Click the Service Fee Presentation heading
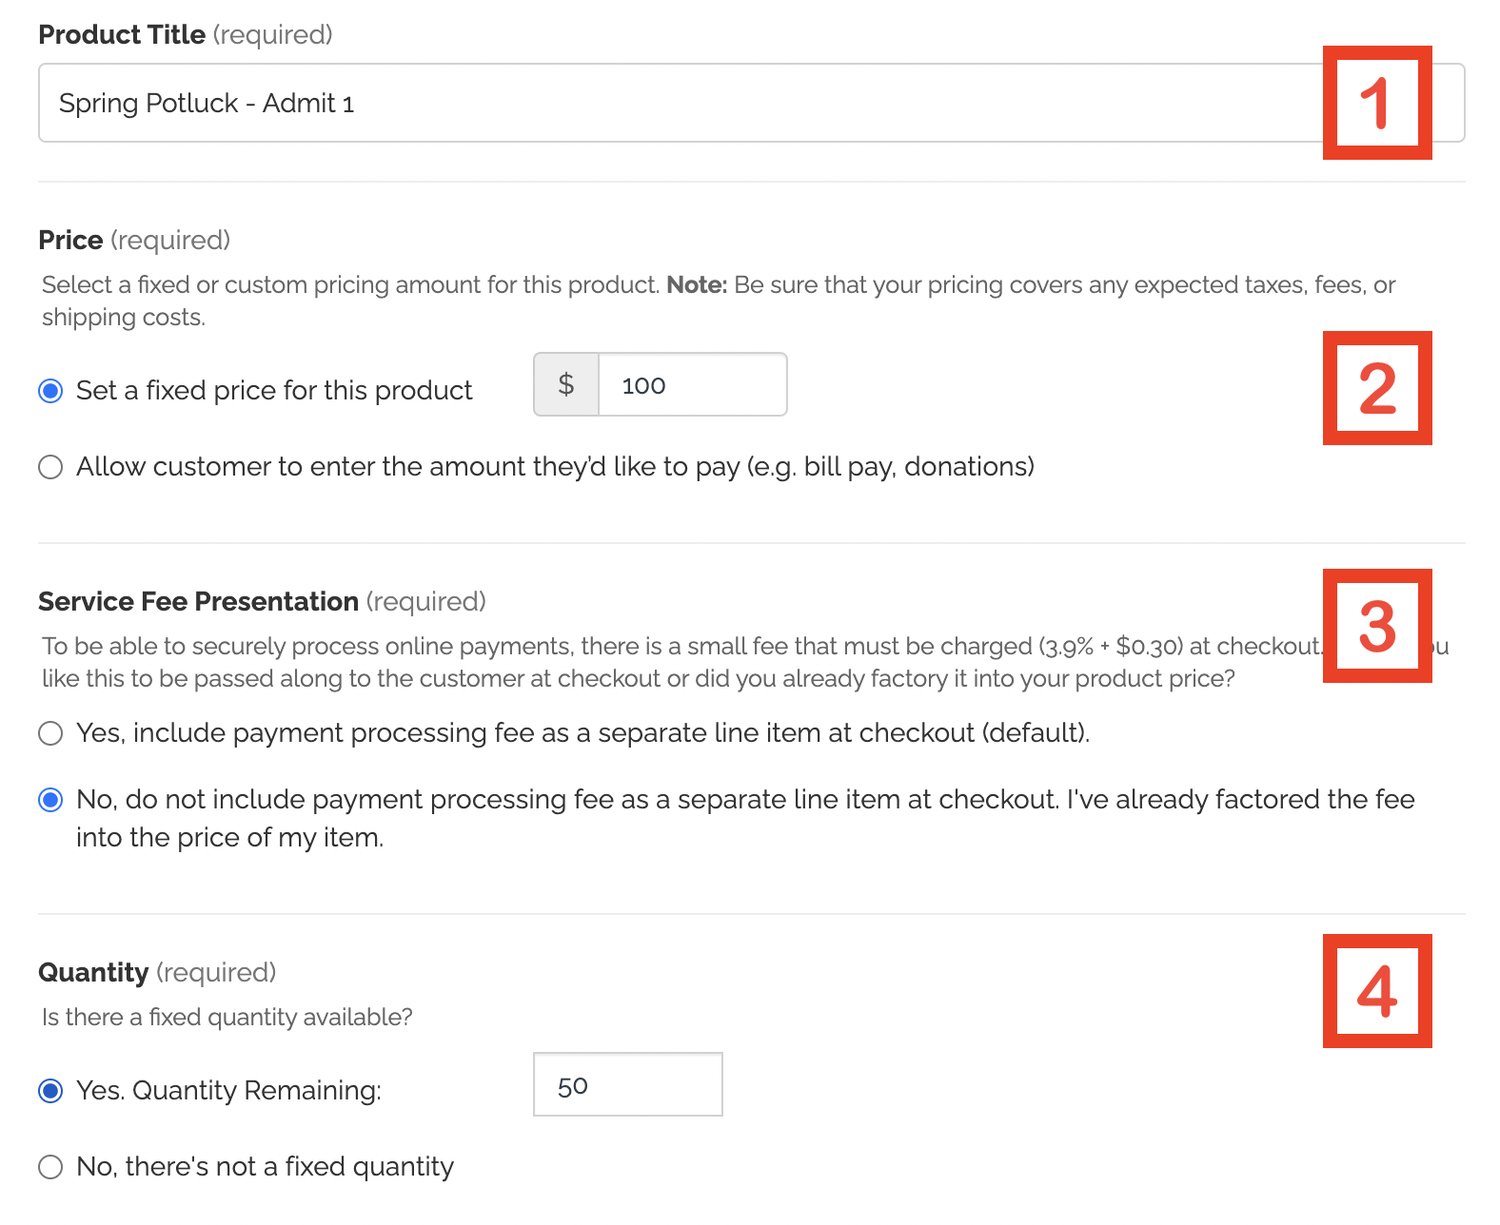This screenshot has width=1500, height=1225. point(197,601)
